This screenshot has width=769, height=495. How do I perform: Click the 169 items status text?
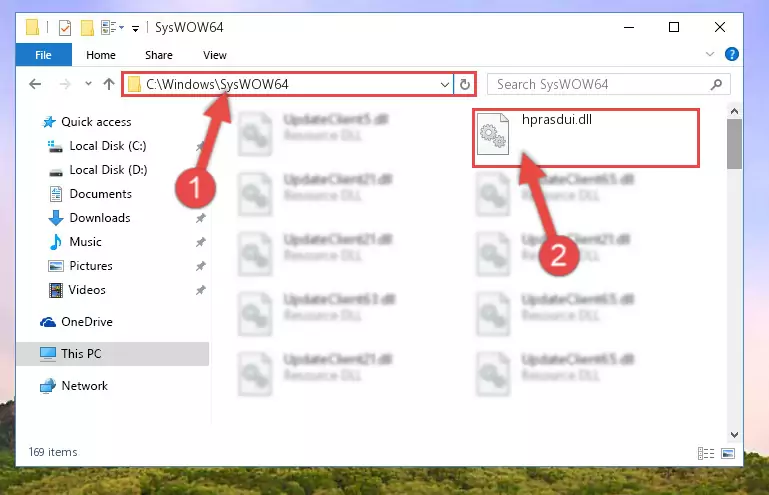point(53,452)
